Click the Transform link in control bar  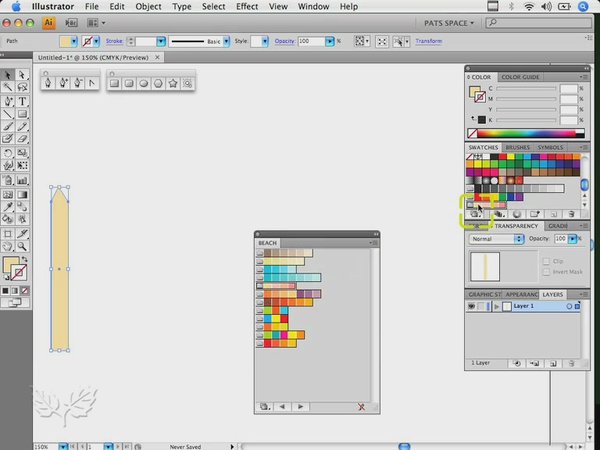pyautogui.click(x=429, y=42)
